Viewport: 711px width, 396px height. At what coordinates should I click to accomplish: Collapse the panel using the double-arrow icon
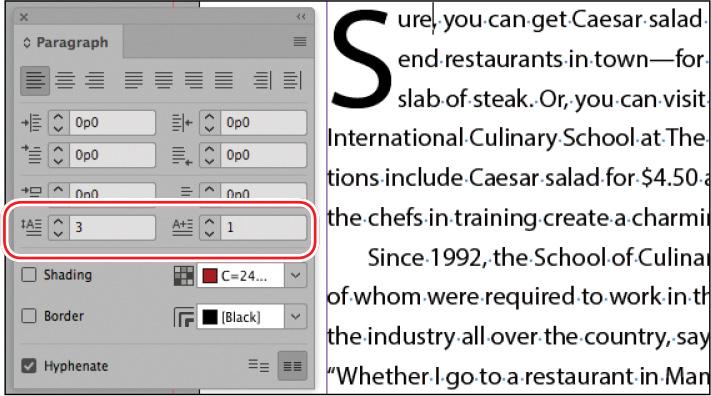tap(301, 17)
